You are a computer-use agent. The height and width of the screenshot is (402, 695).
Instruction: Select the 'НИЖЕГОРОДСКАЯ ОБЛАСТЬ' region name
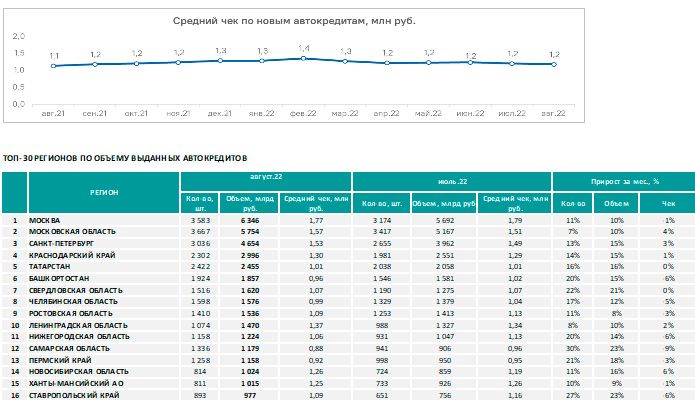[x=79, y=336]
